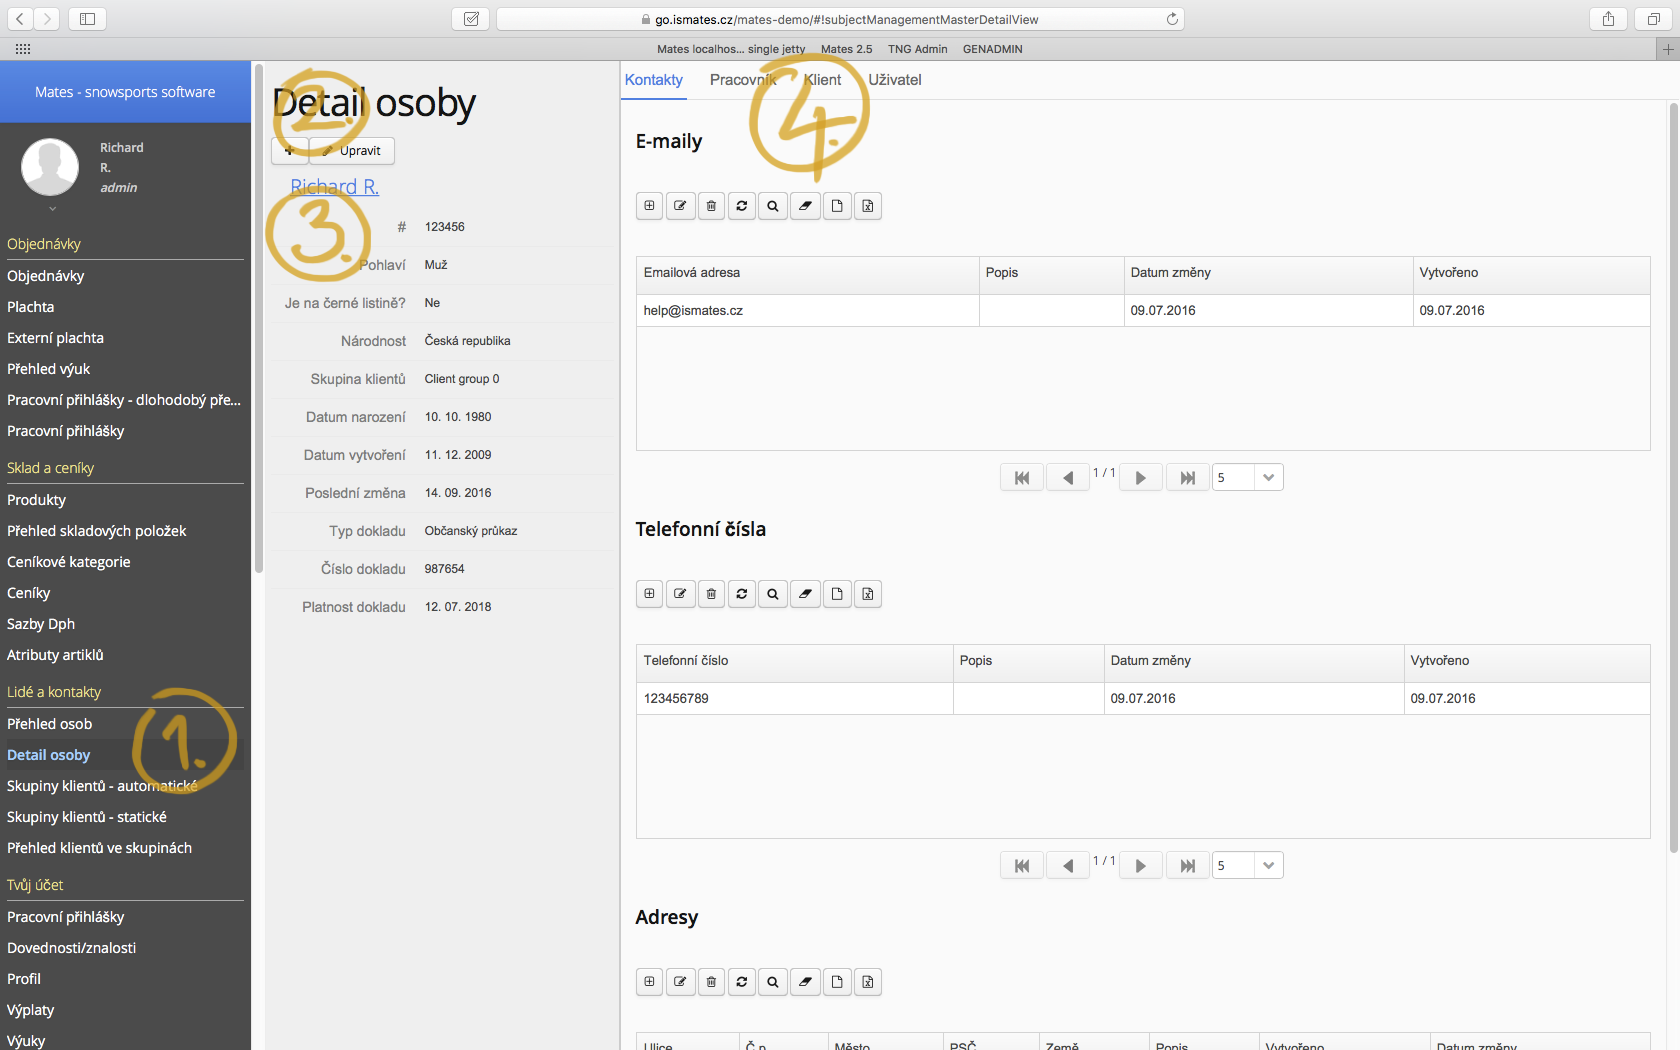This screenshot has height=1050, width=1680.
Task: Clear filter with E-maily eraser icon
Action: tap(805, 206)
